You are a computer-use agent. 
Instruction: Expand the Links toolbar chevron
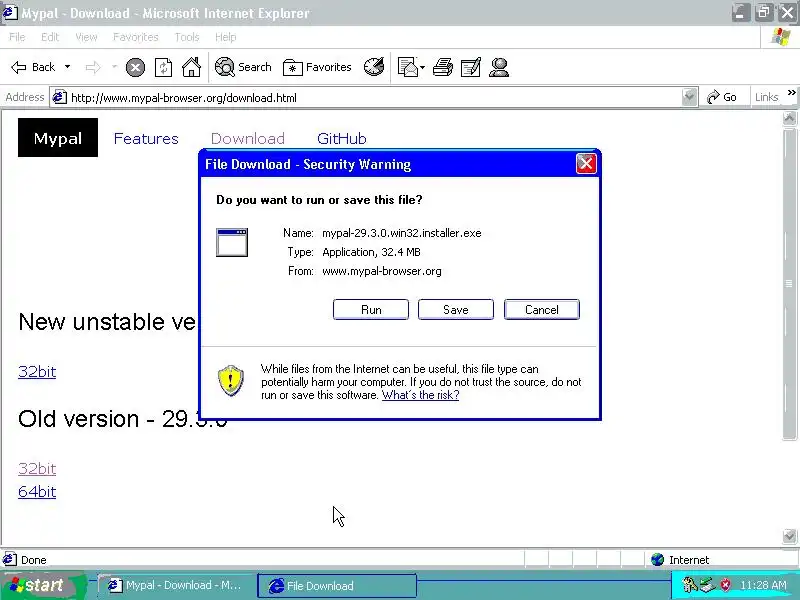791,93
